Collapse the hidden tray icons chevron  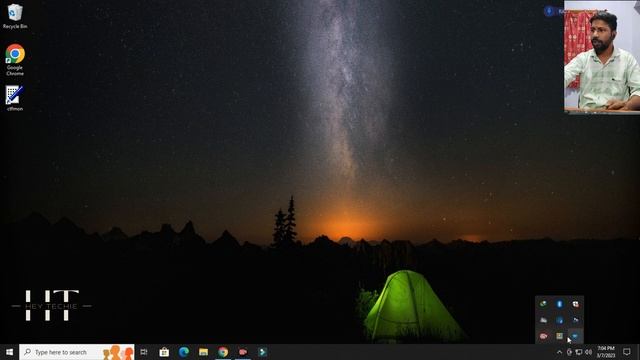point(560,352)
